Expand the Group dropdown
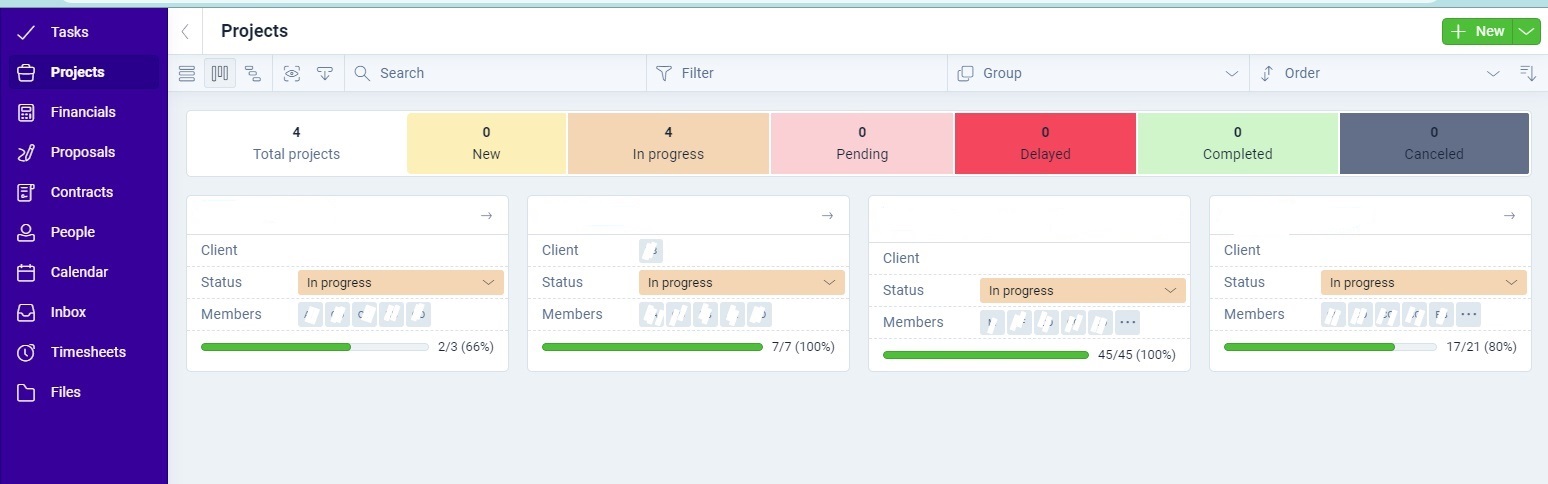 click(1098, 73)
